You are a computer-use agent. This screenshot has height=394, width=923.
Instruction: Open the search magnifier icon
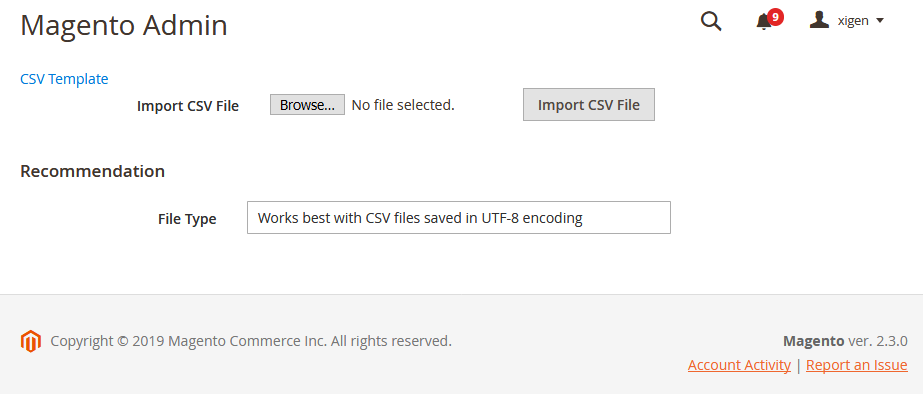tap(711, 21)
